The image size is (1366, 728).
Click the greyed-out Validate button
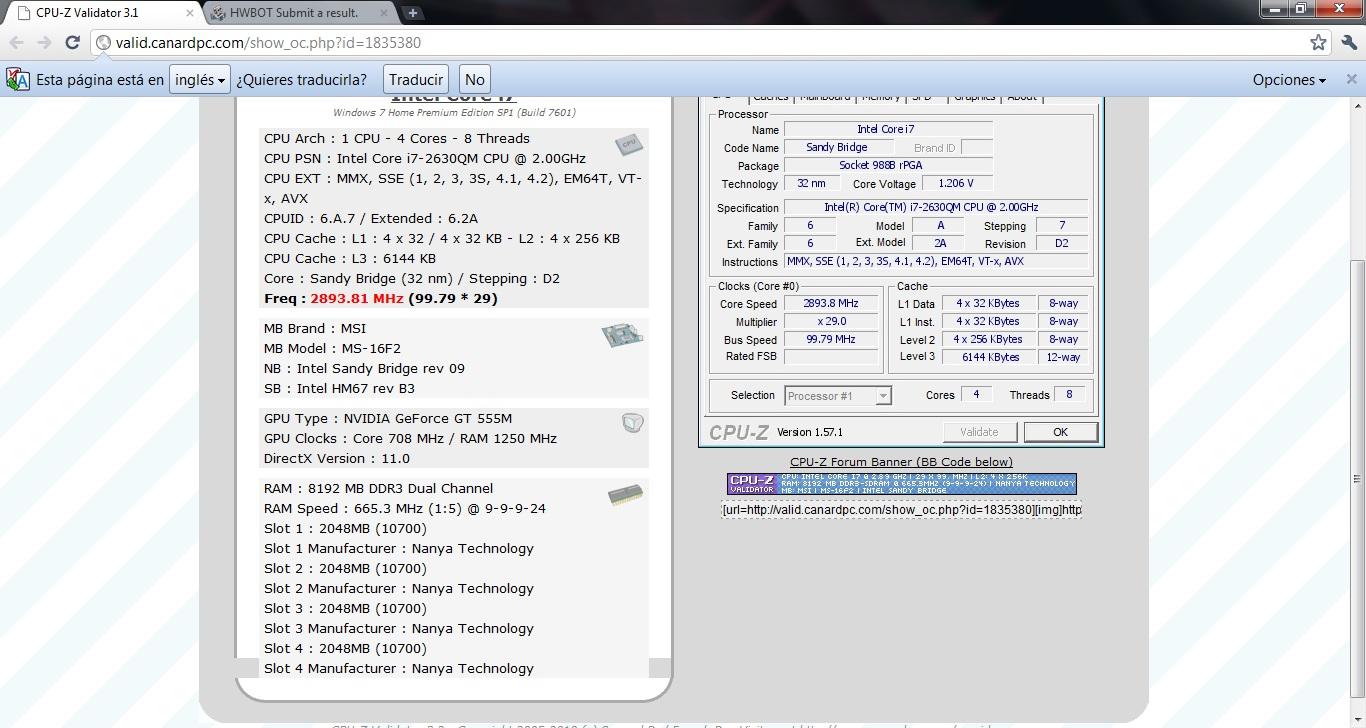[x=979, y=432]
